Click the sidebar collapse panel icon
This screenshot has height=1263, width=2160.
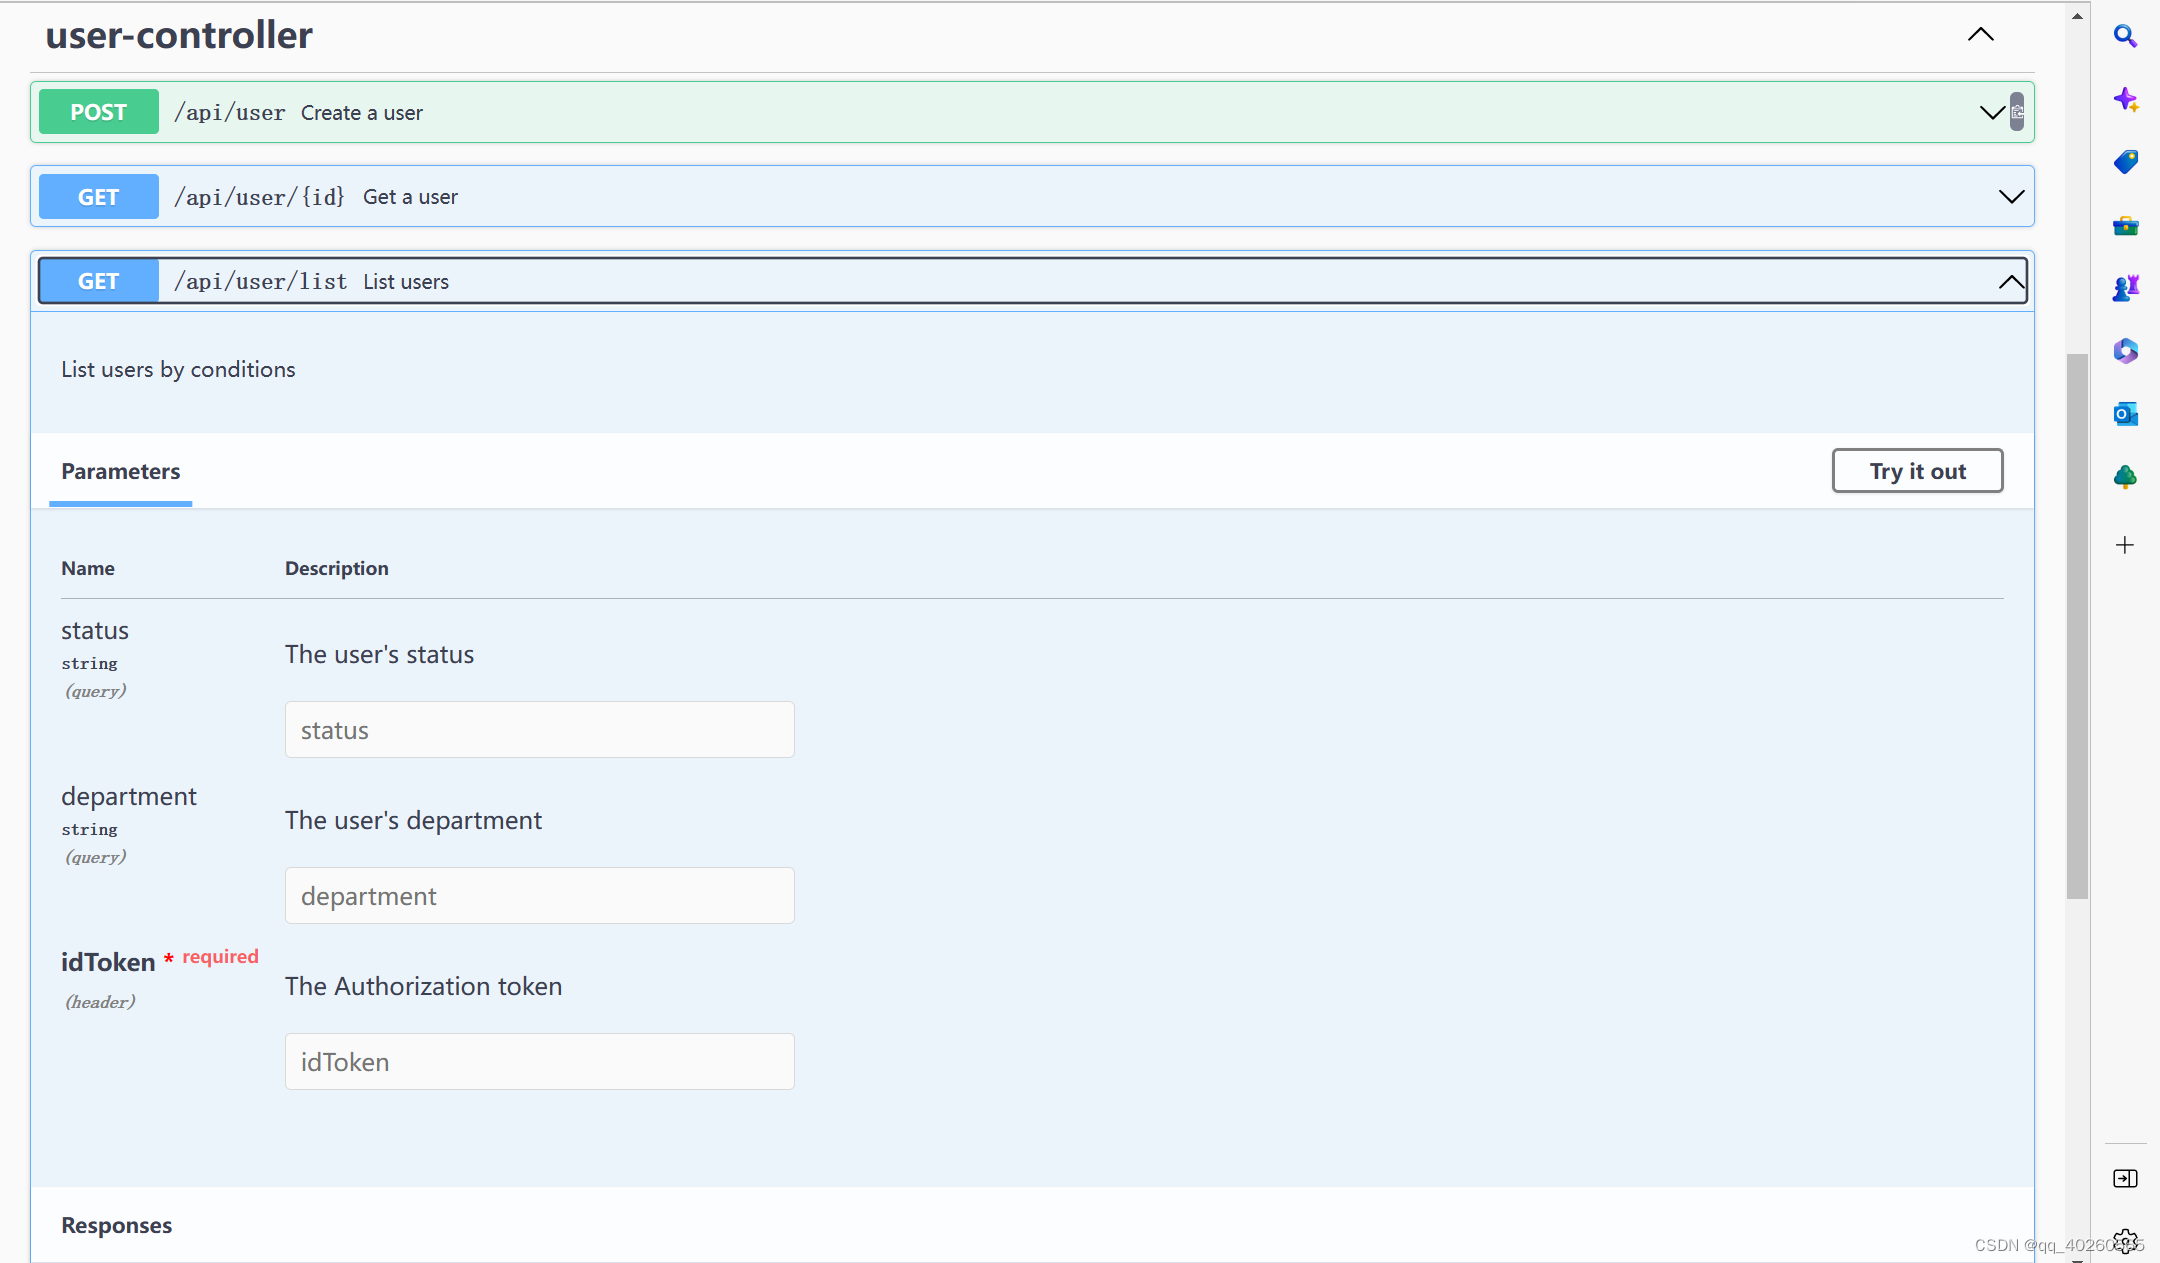2125,1179
